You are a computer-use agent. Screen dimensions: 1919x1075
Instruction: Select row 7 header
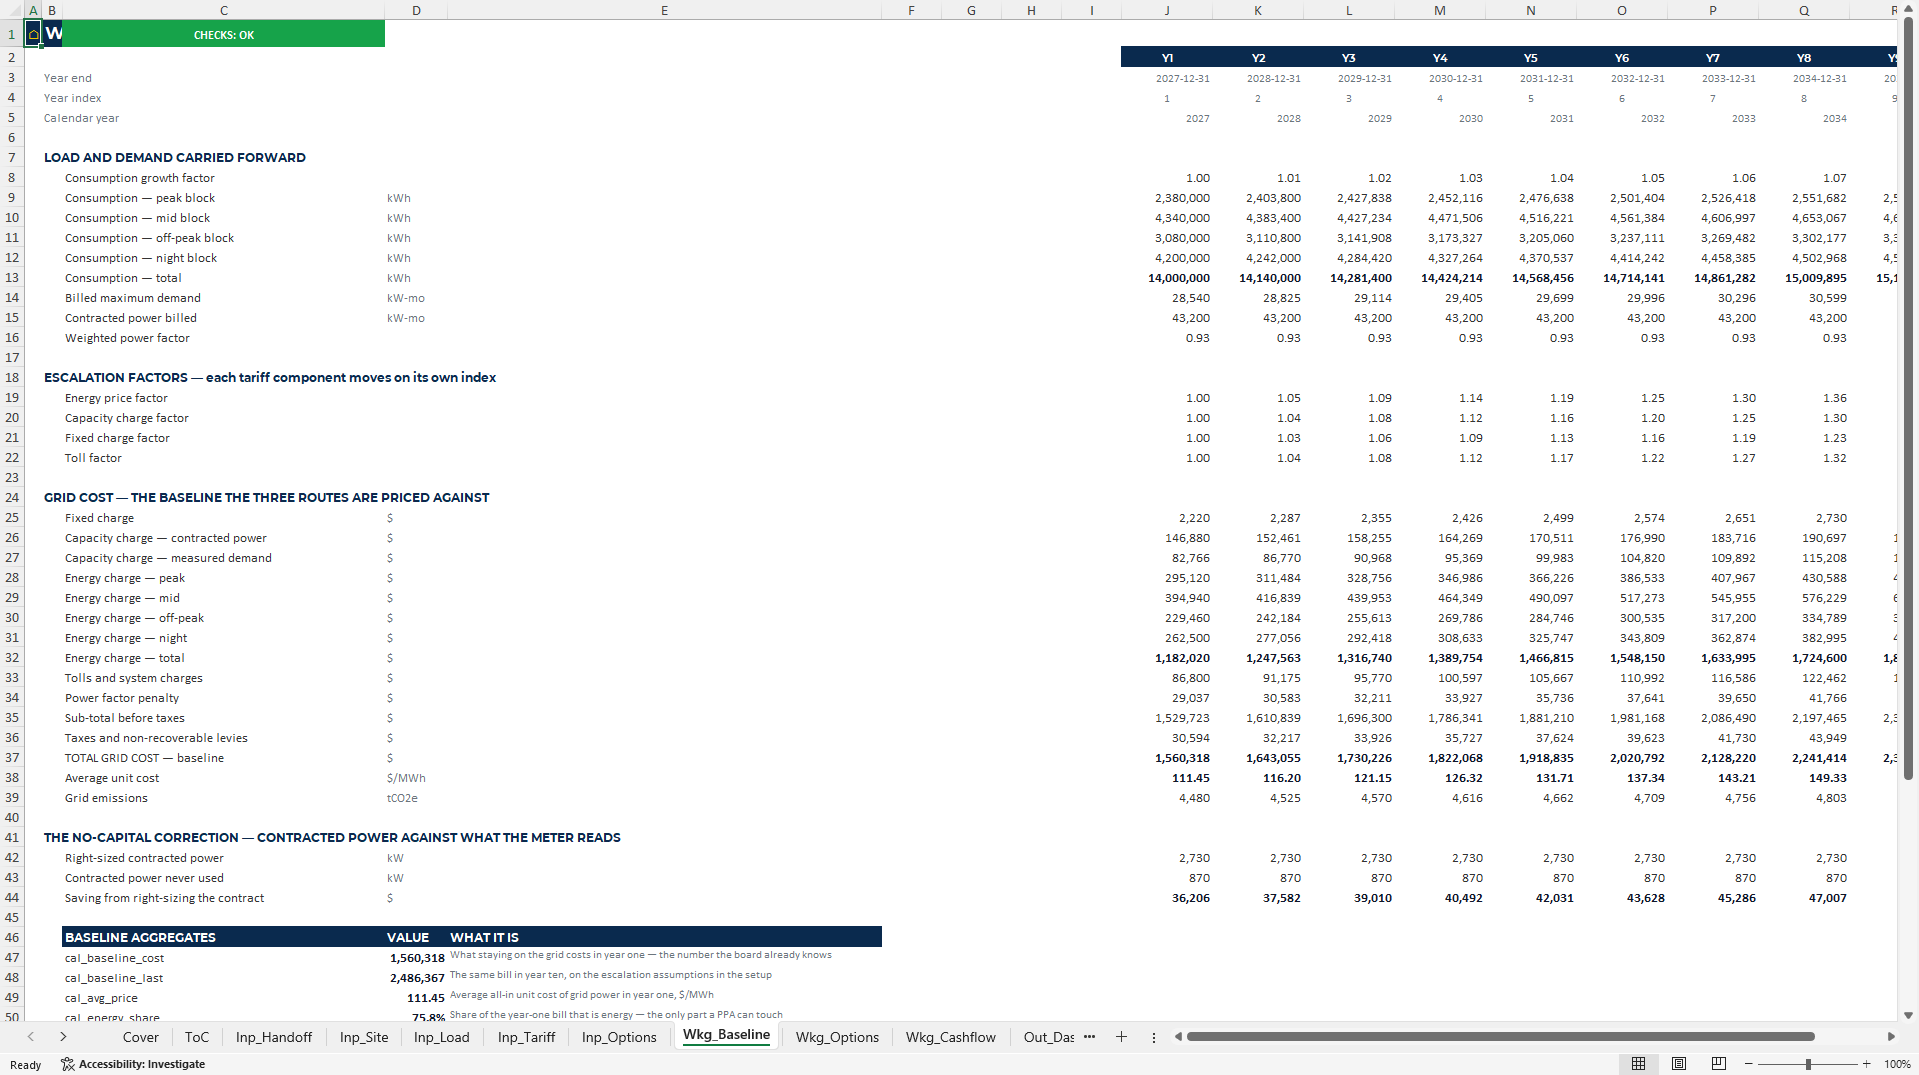coord(12,158)
